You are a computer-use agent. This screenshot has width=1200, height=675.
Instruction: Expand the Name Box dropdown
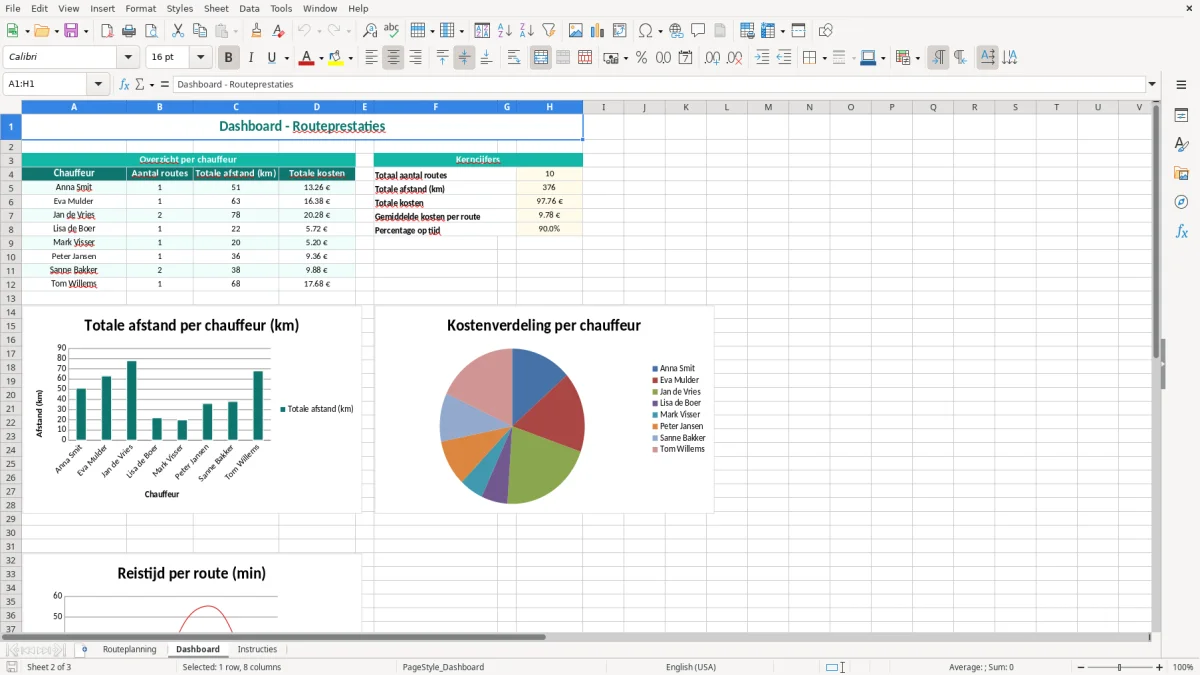click(99, 84)
